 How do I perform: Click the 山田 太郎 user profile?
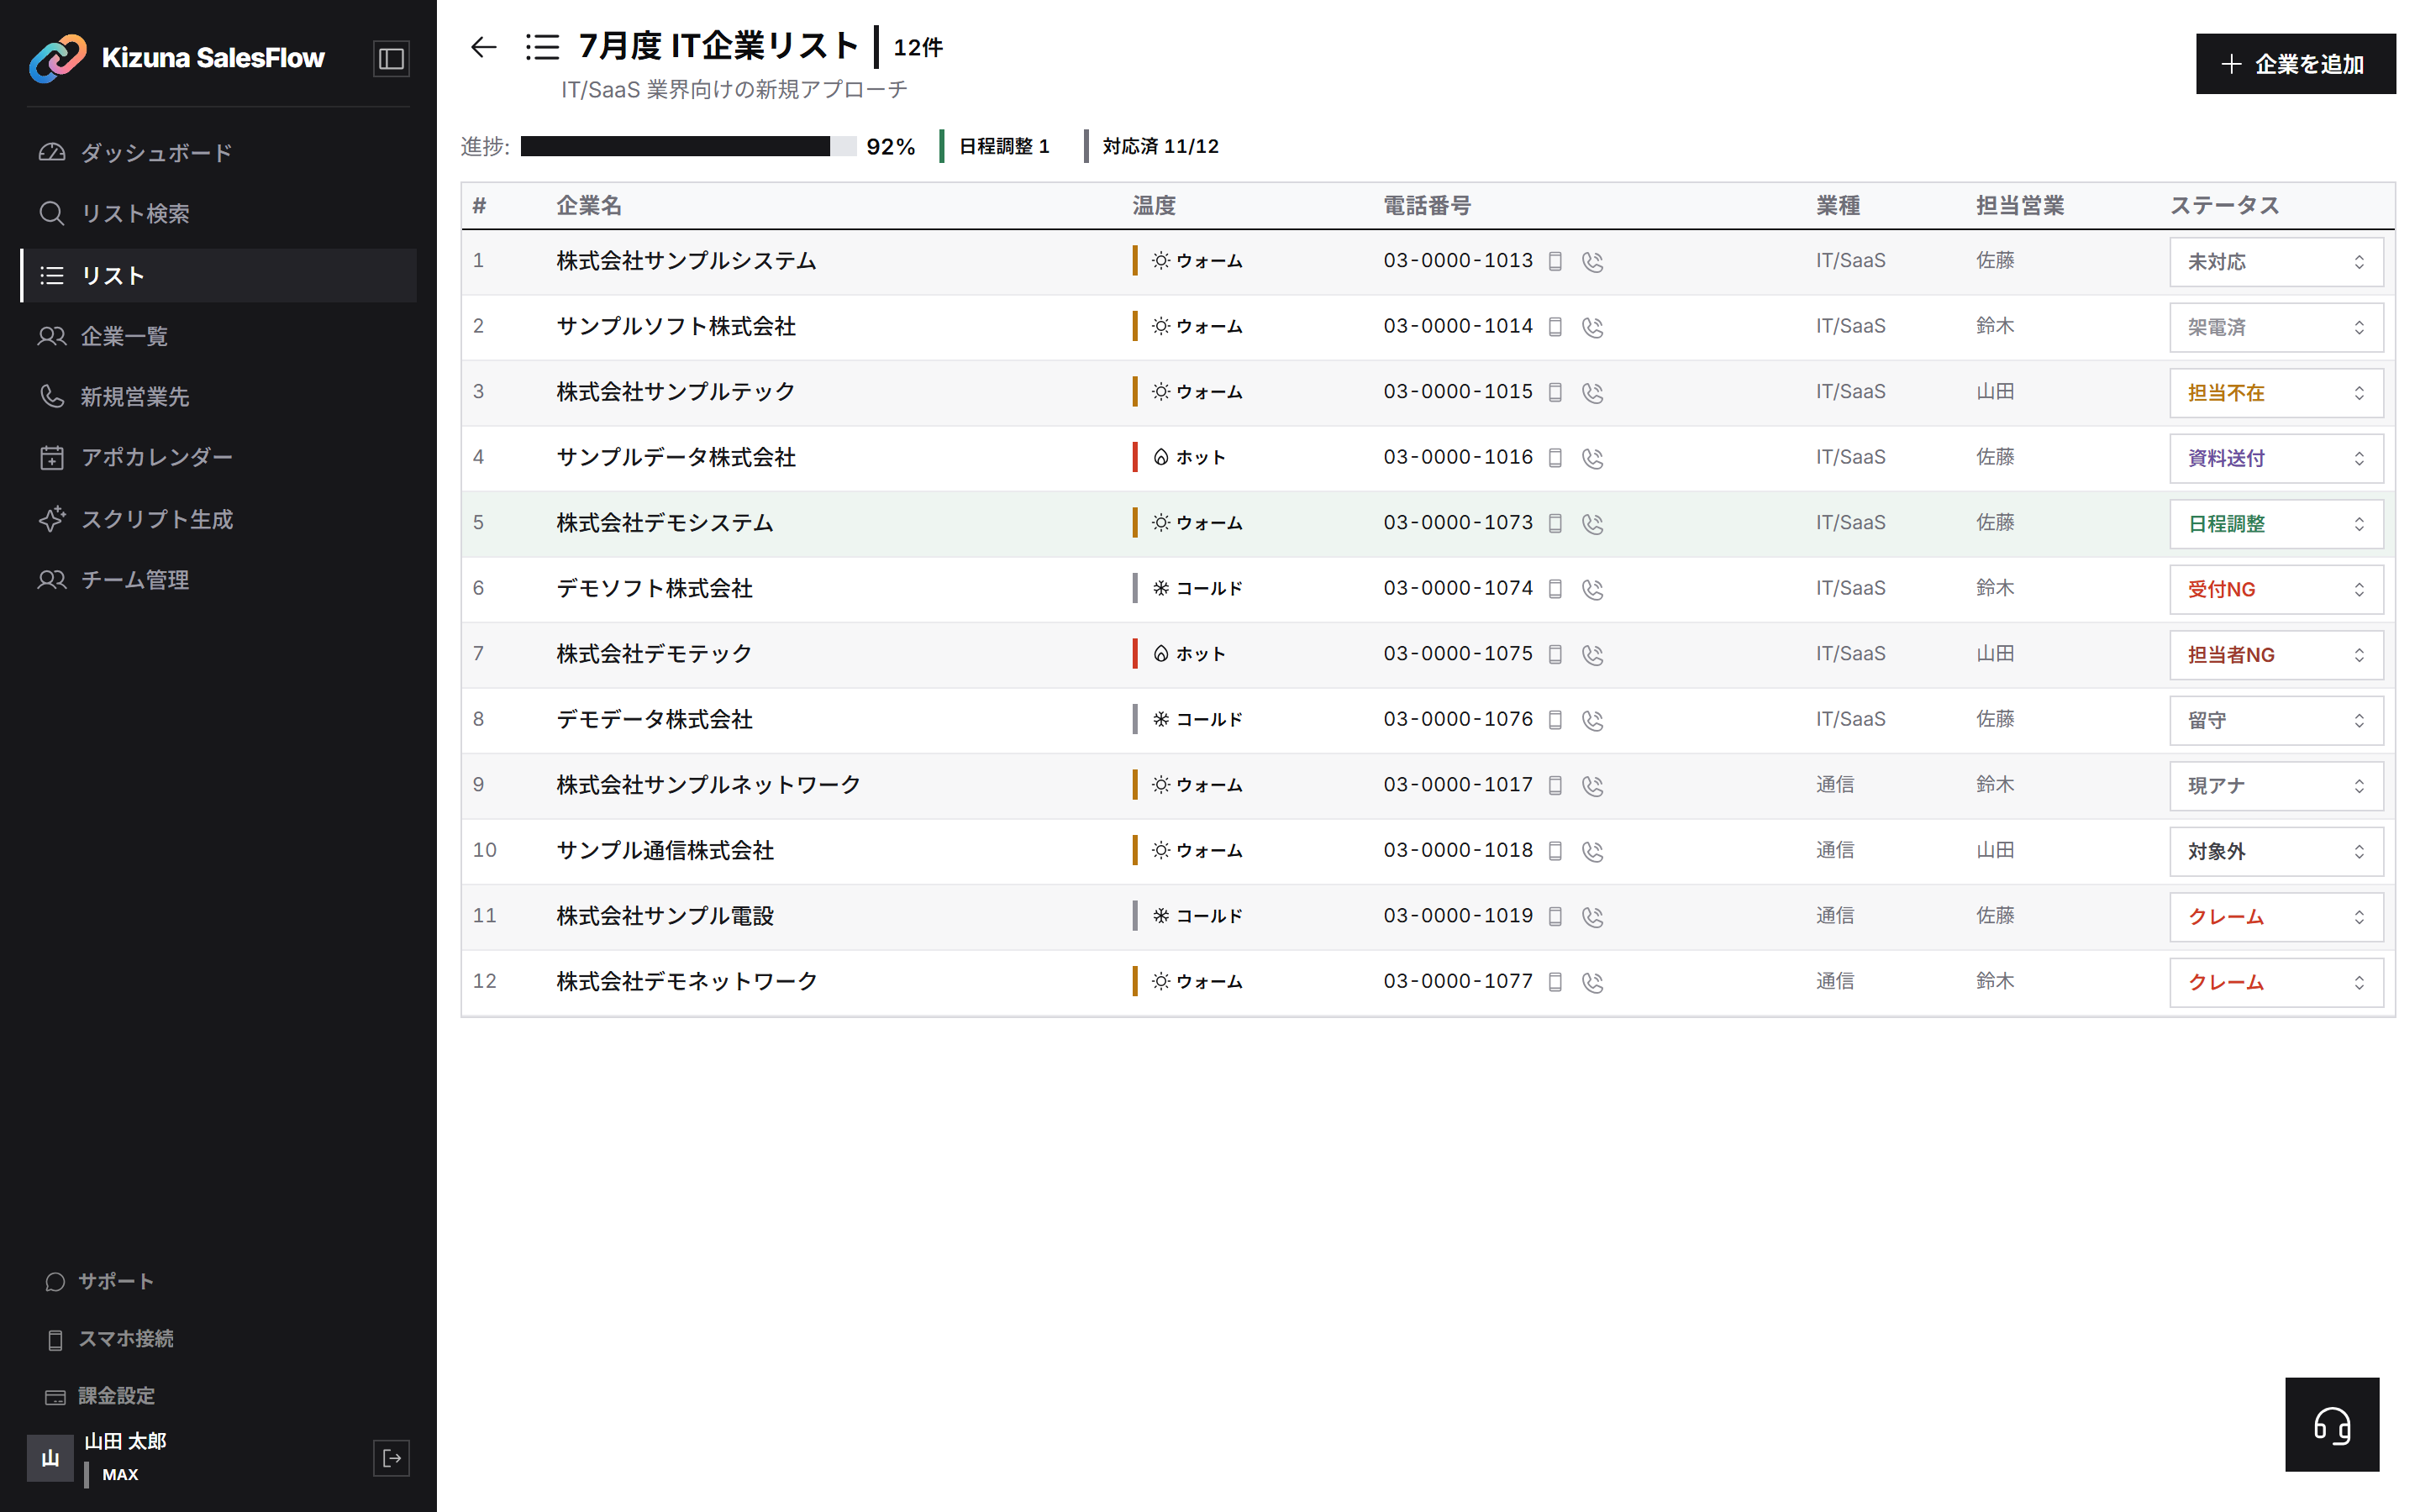coord(98,1457)
